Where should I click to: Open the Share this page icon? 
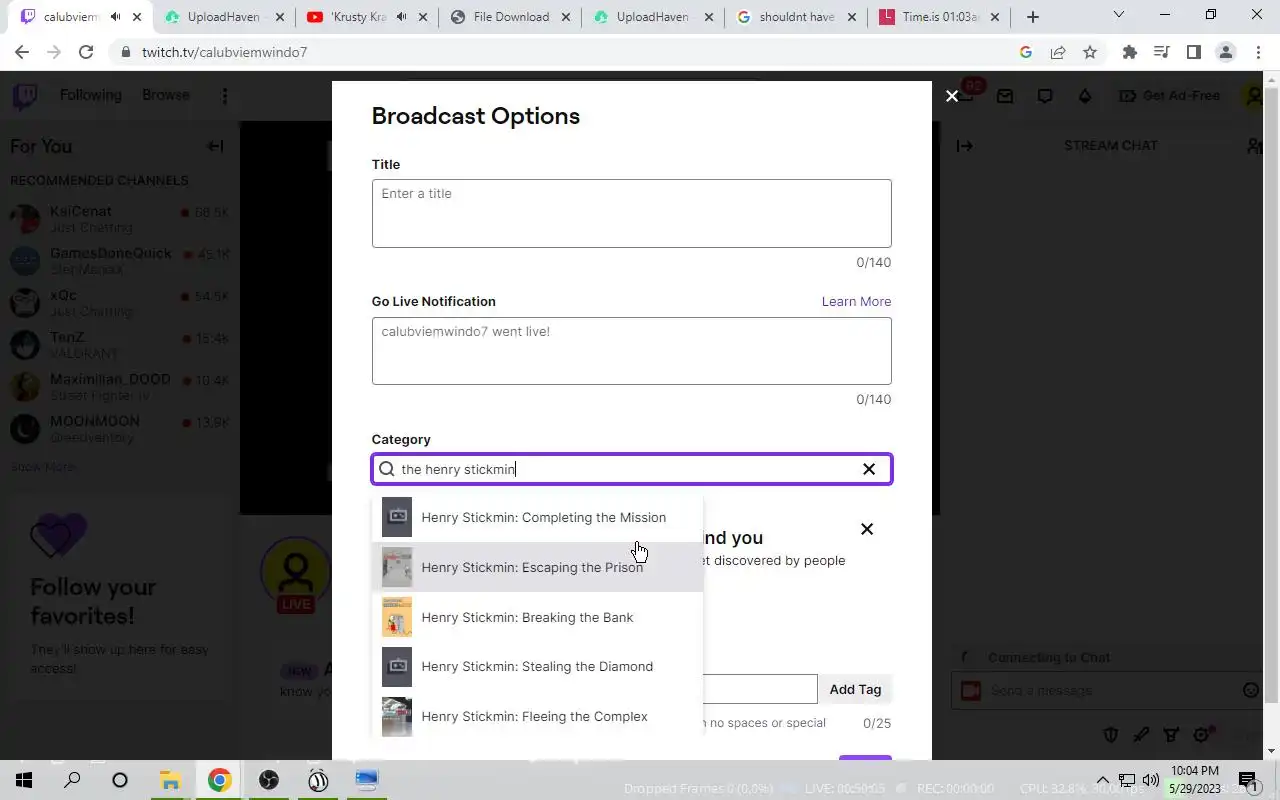[1058, 52]
